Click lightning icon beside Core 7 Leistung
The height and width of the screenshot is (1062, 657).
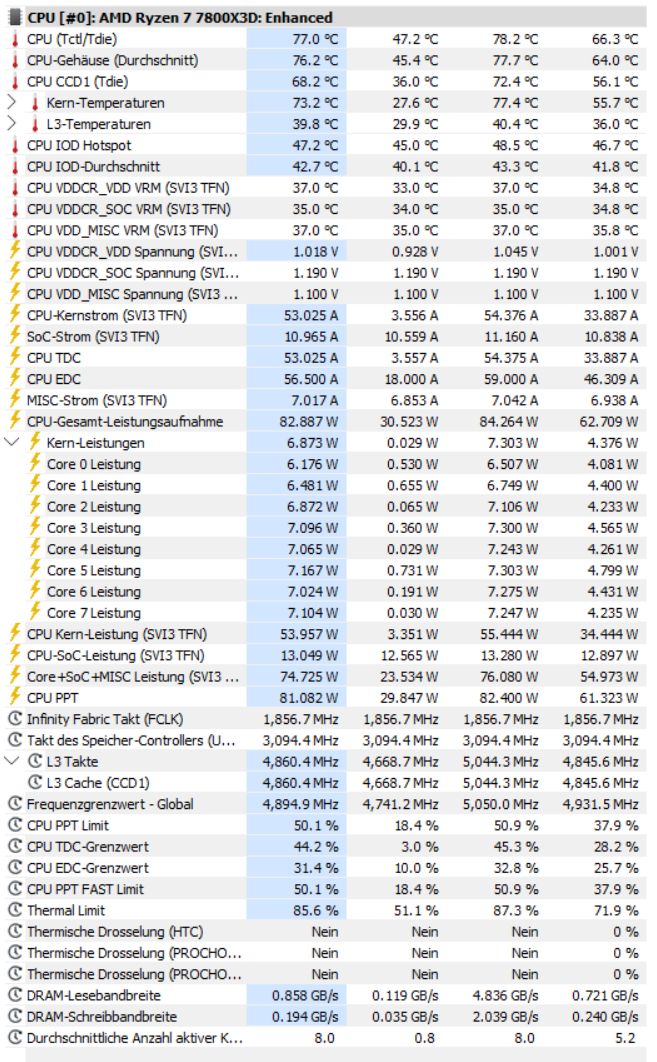tap(35, 612)
